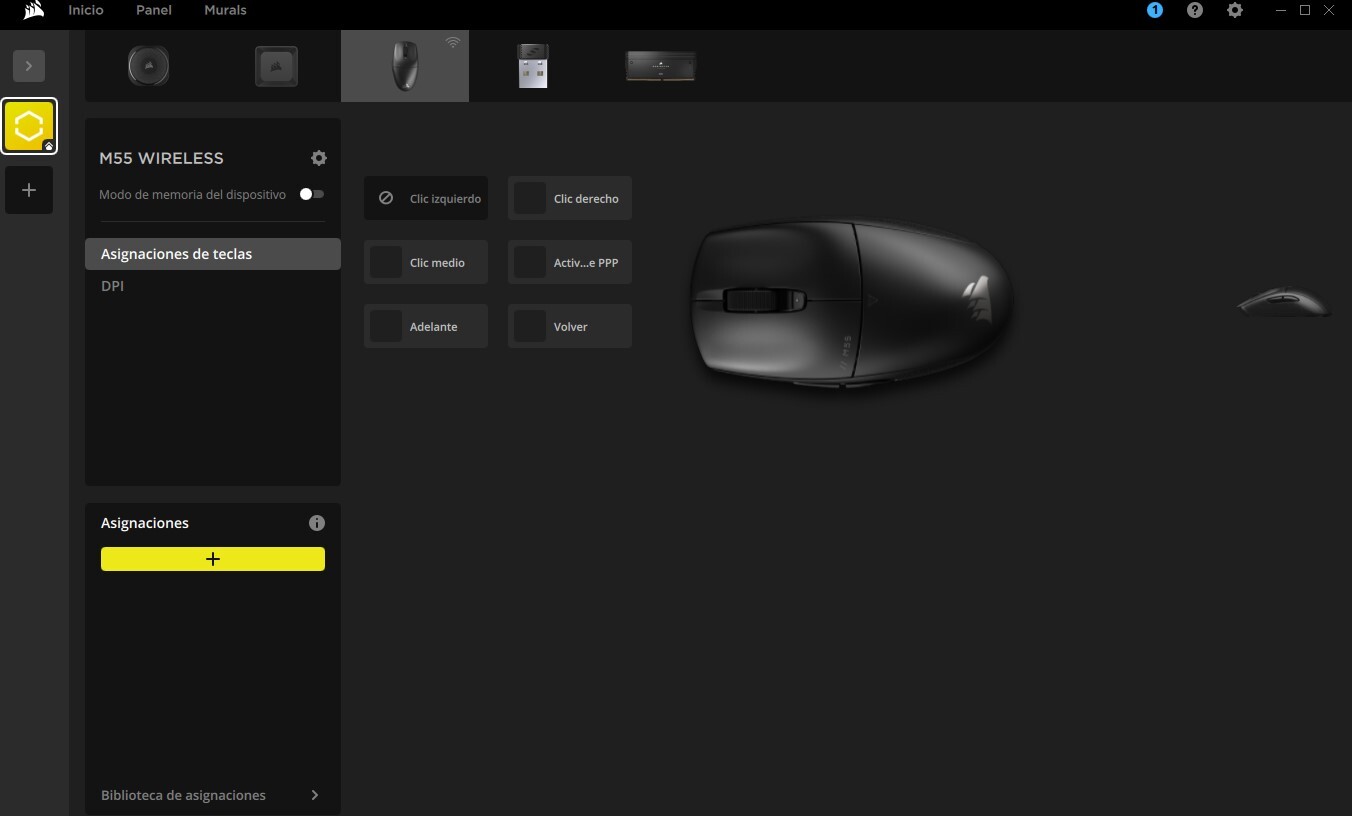Open M55 WIRELESS device settings gear
1352x816 pixels.
coord(319,158)
